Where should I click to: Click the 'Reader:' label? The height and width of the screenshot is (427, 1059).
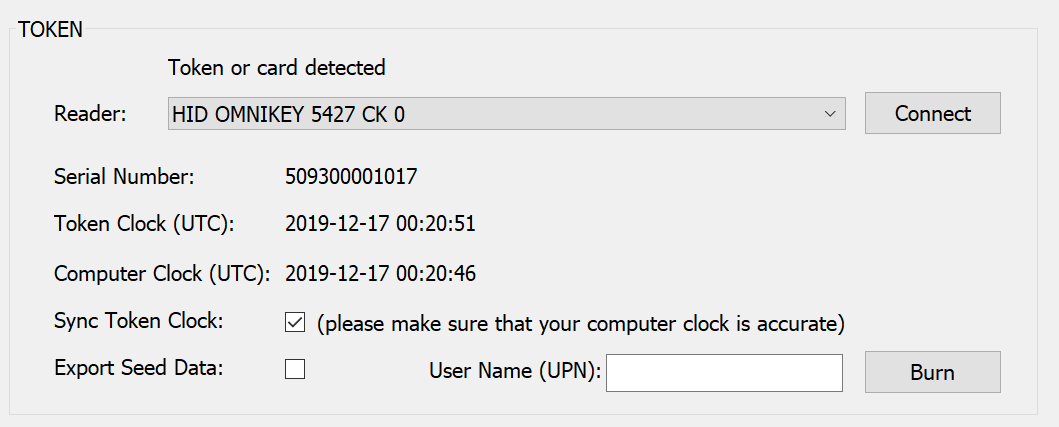(x=90, y=114)
